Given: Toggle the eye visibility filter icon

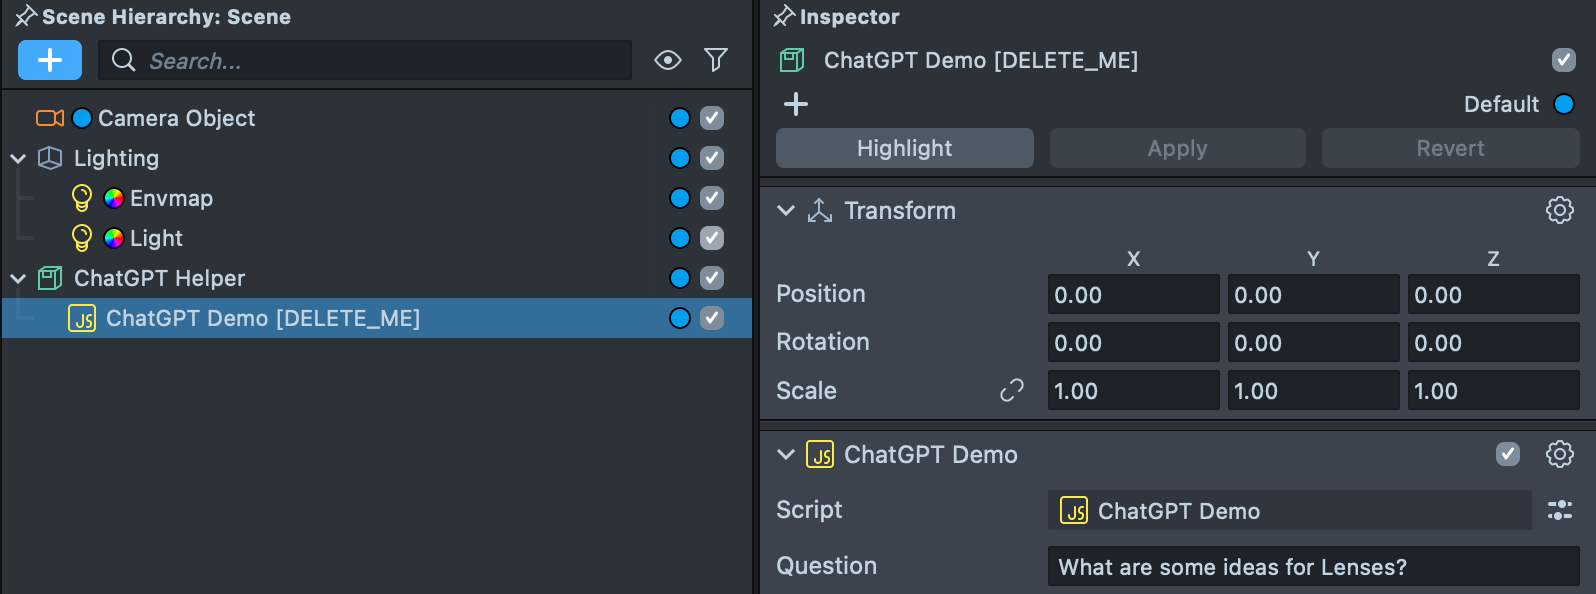Looking at the screenshot, I should (x=668, y=61).
